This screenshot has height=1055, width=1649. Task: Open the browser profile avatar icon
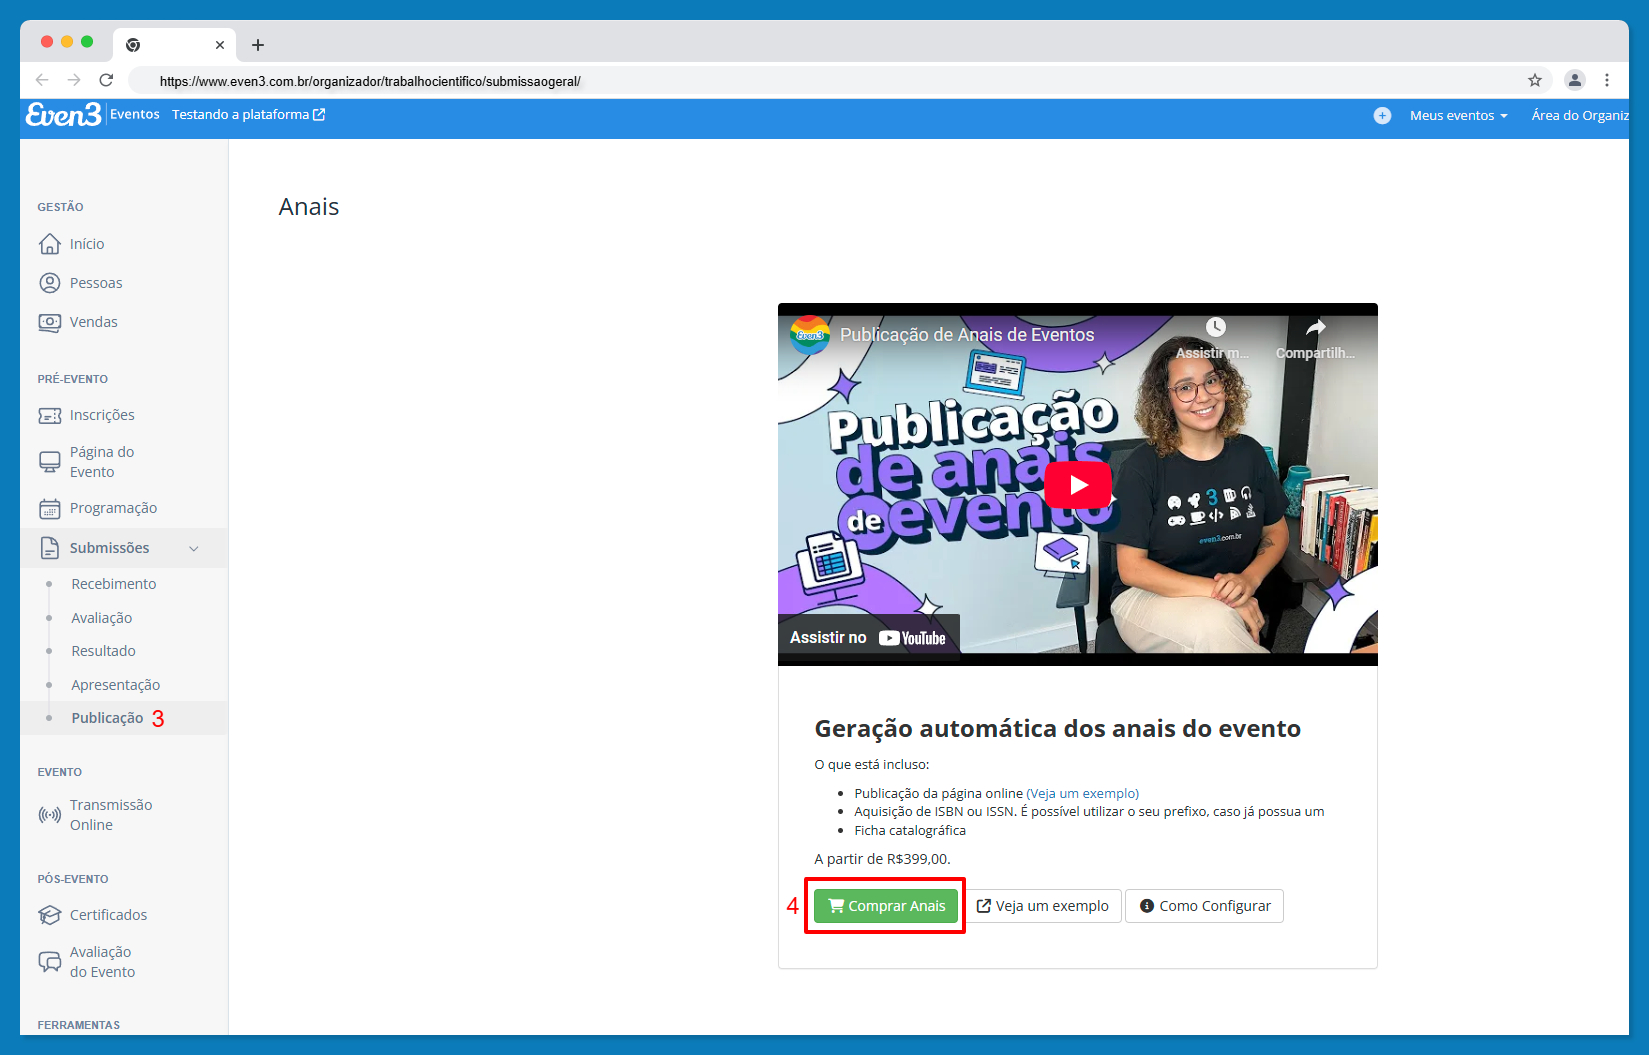1575,80
